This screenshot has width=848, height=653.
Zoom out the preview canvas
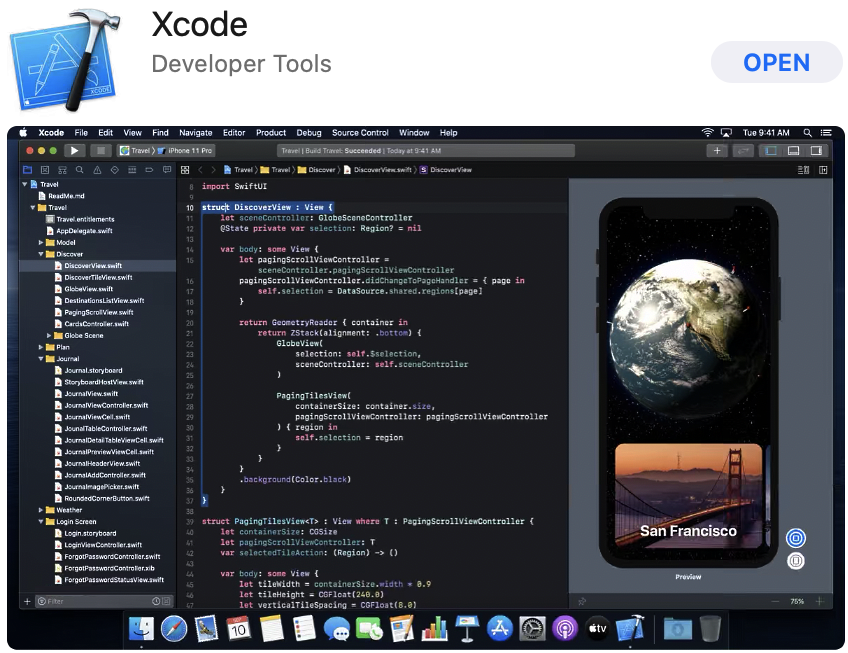[x=775, y=601]
